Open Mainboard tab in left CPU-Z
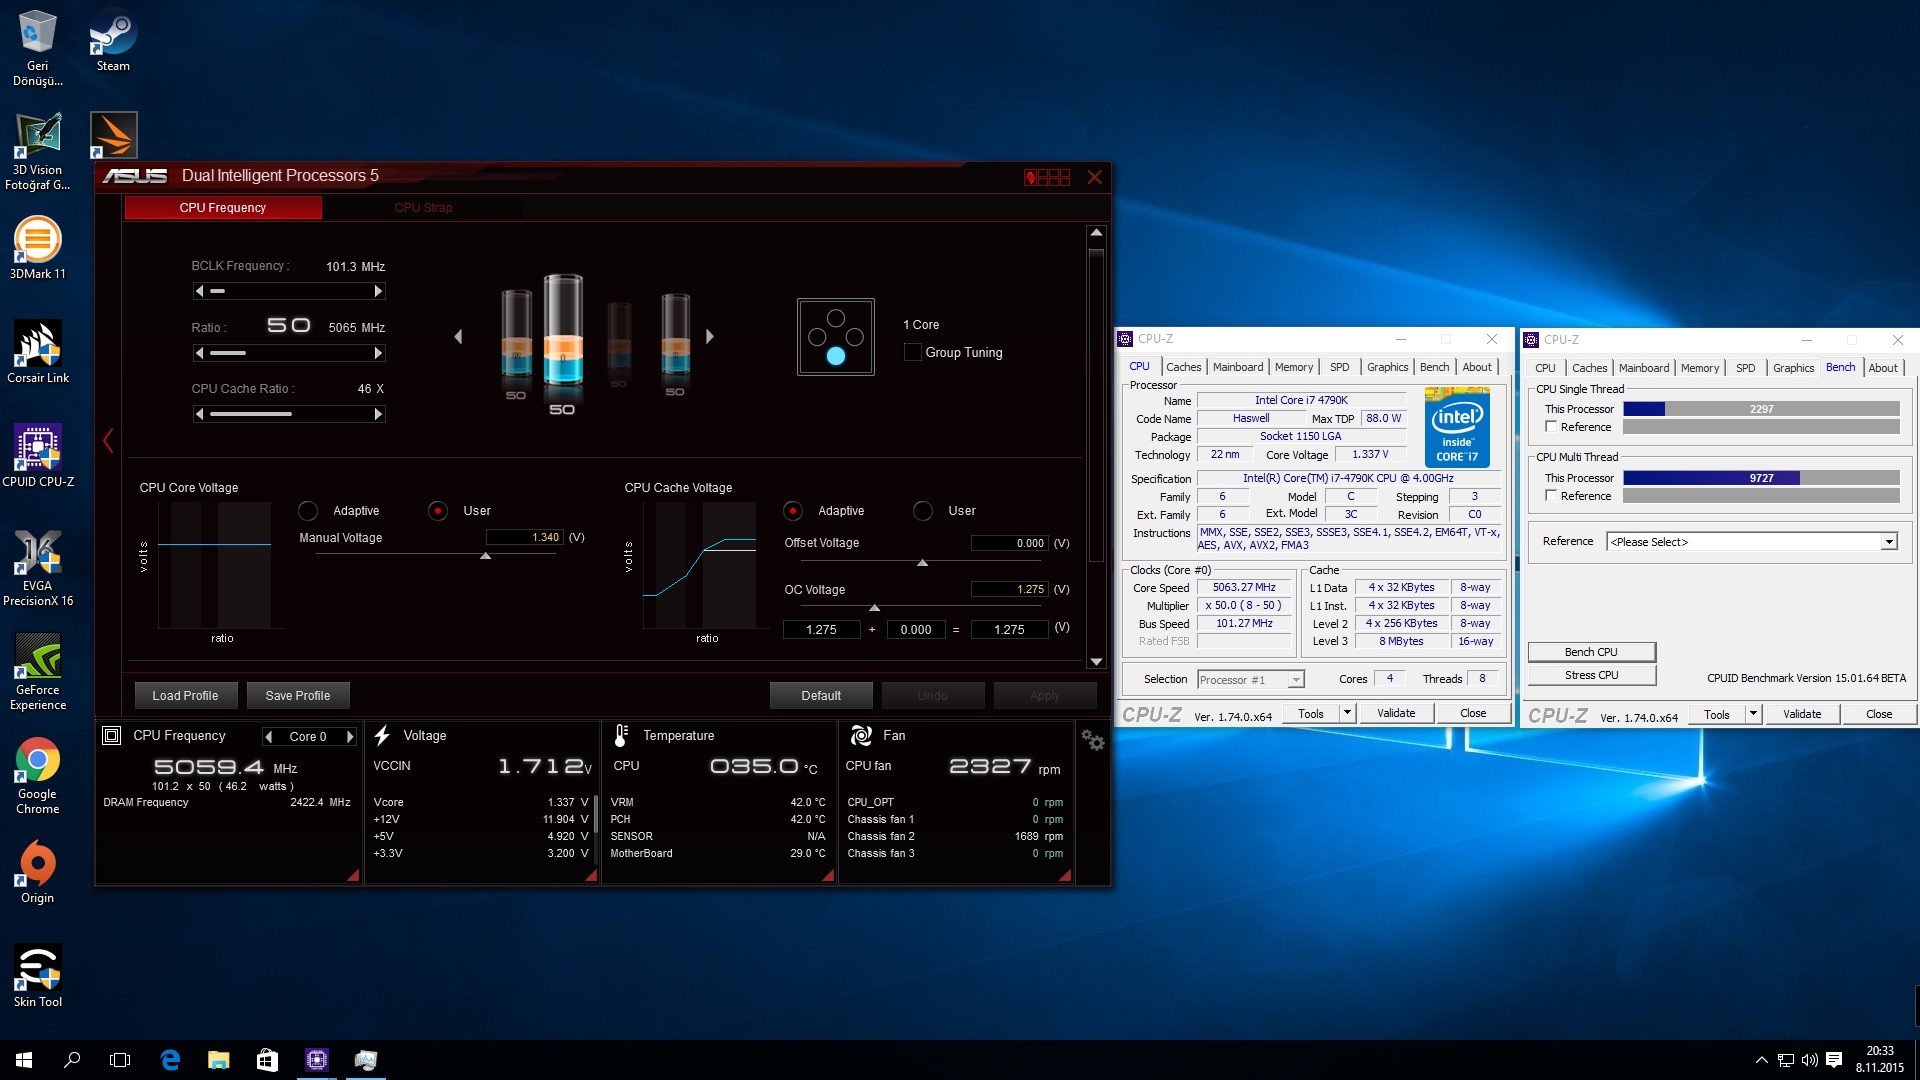1920x1080 pixels. 1237,367
